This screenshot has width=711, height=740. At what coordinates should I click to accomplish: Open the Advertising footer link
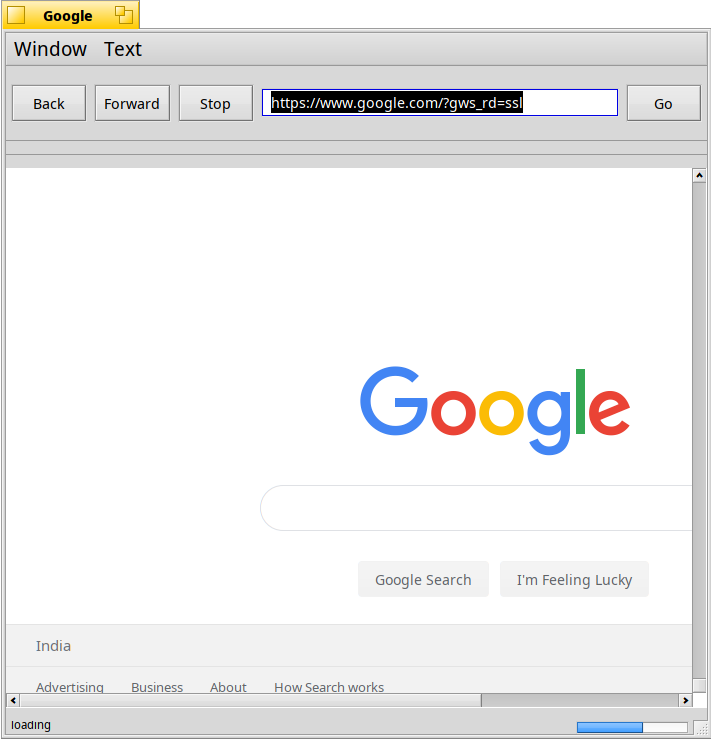pyautogui.click(x=70, y=687)
